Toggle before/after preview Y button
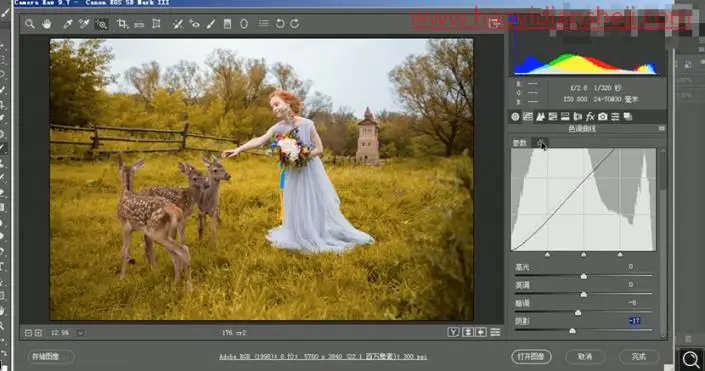Image resolution: width=705 pixels, height=371 pixels. click(x=453, y=332)
